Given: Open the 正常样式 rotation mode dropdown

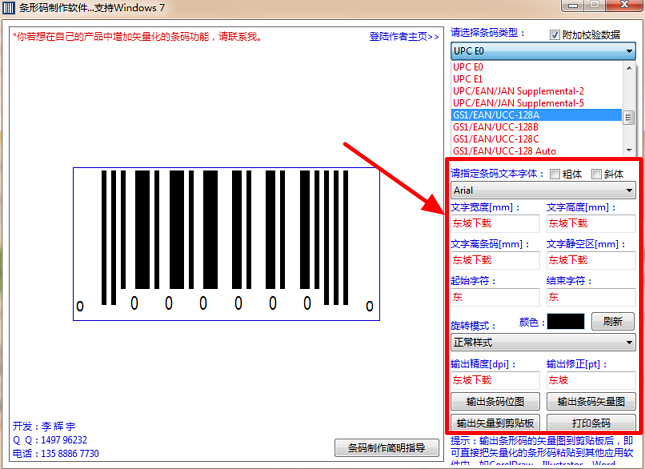Looking at the screenshot, I should (x=543, y=342).
